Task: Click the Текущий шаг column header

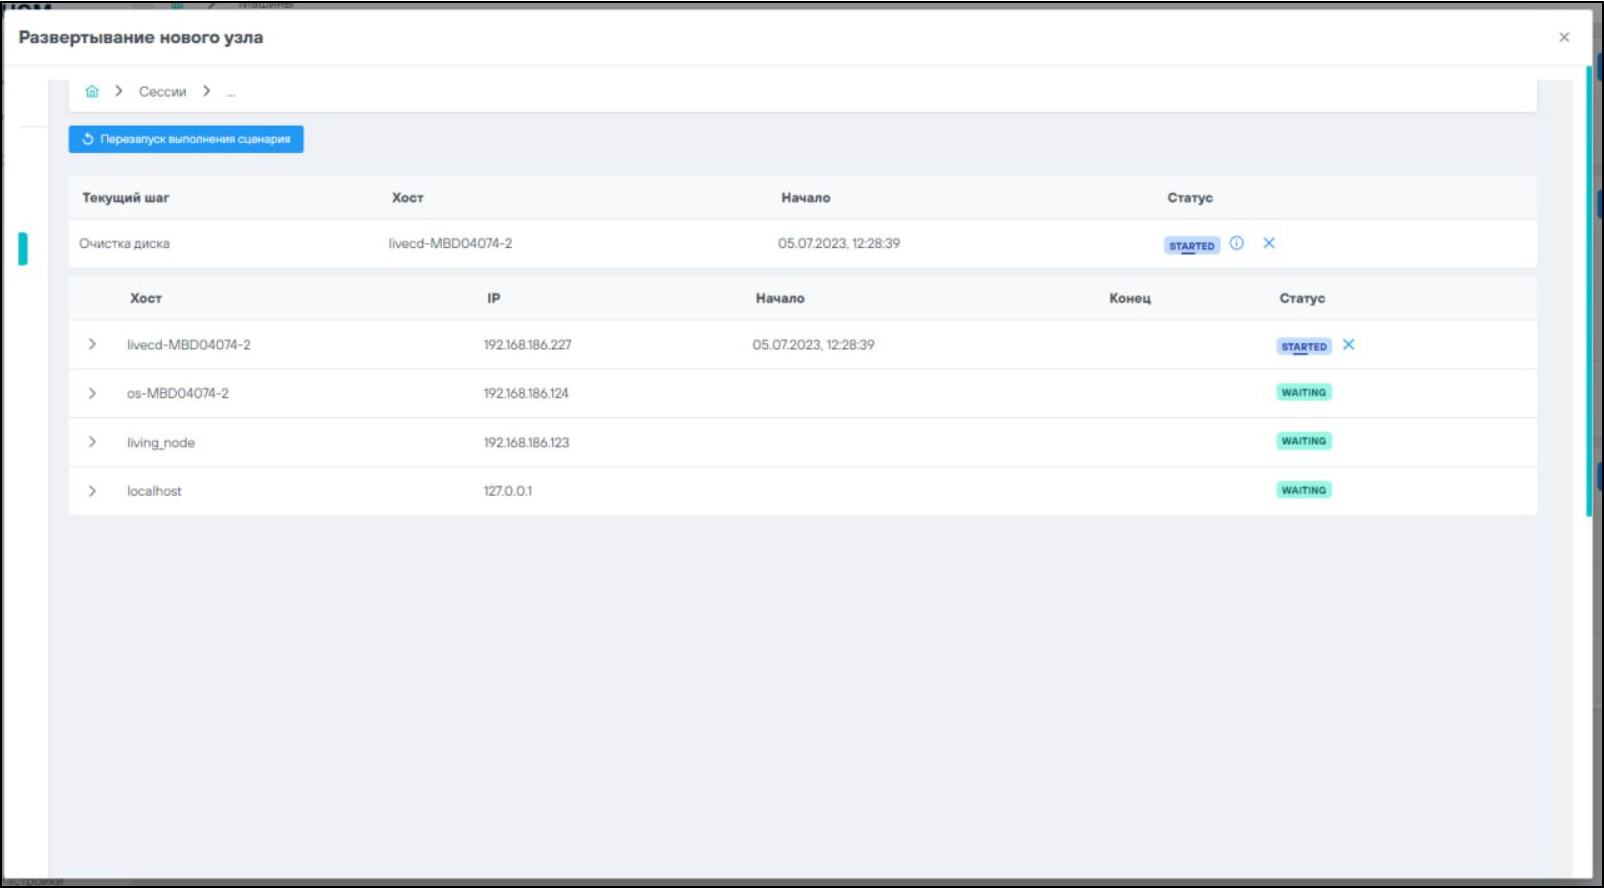Action: [x=126, y=198]
